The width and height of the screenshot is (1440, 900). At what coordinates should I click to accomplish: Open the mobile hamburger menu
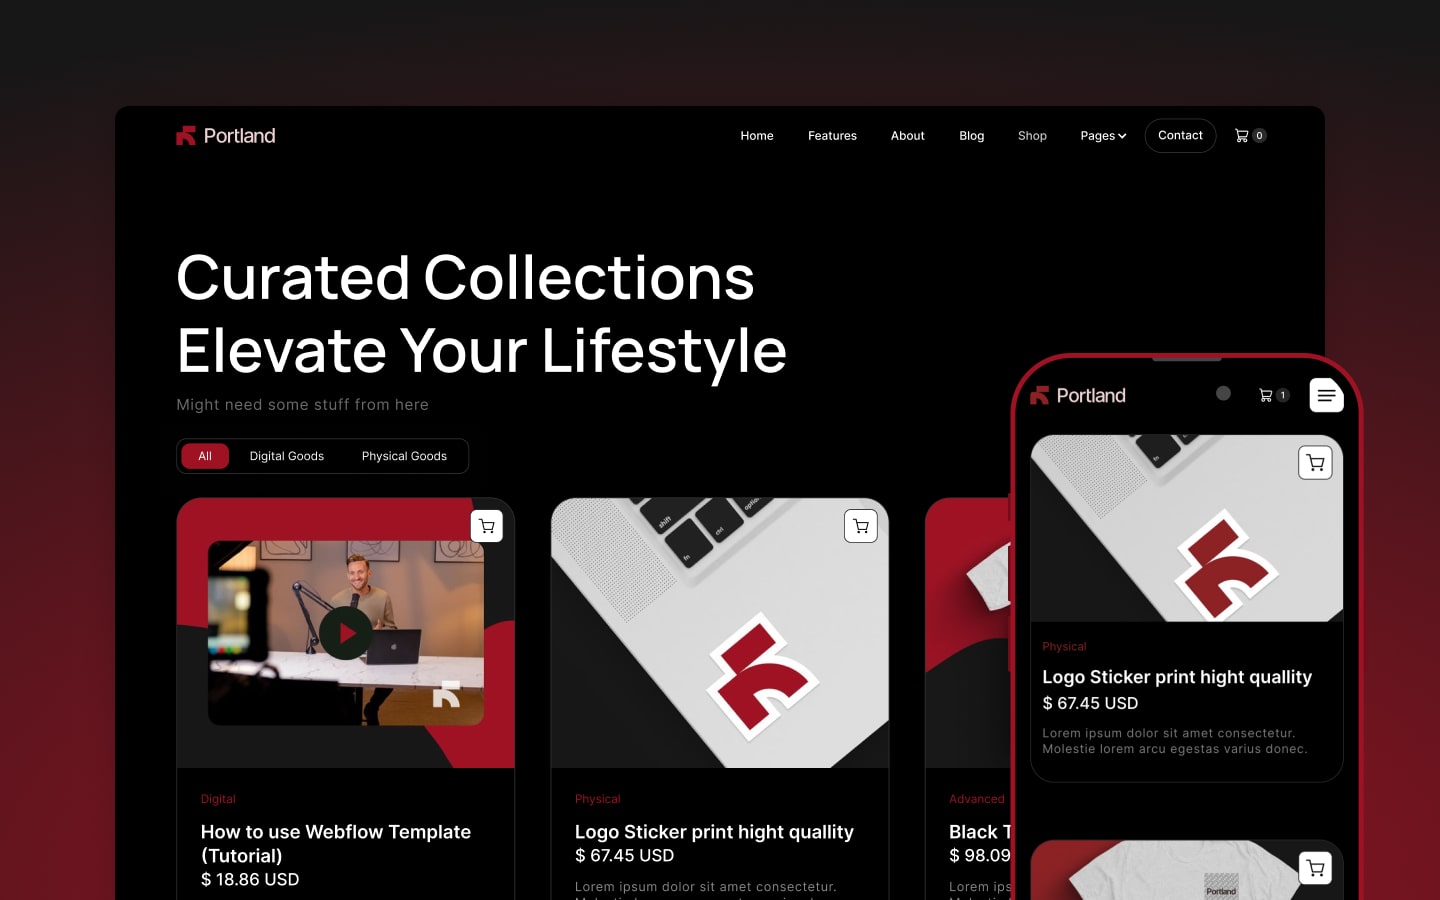click(1326, 395)
